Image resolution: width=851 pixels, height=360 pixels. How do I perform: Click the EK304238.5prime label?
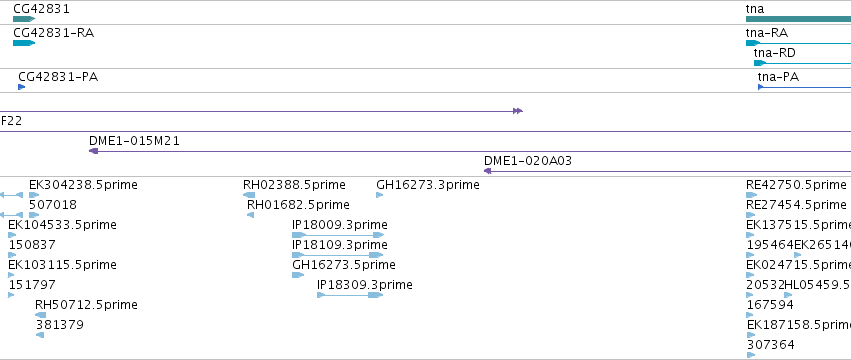coord(83,185)
